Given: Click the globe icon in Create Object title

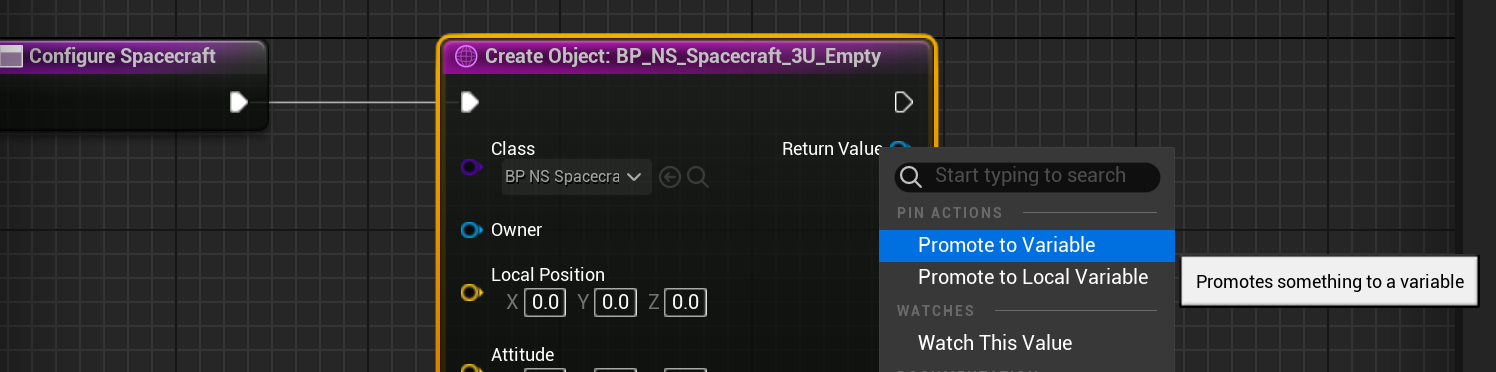Looking at the screenshot, I should pyautogui.click(x=466, y=57).
